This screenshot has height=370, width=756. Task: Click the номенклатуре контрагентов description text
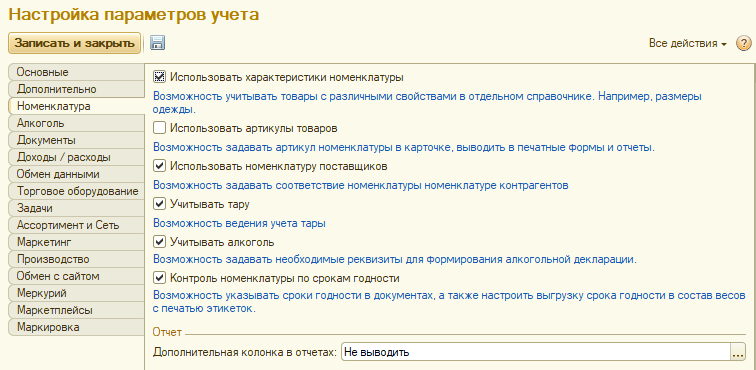(361, 185)
